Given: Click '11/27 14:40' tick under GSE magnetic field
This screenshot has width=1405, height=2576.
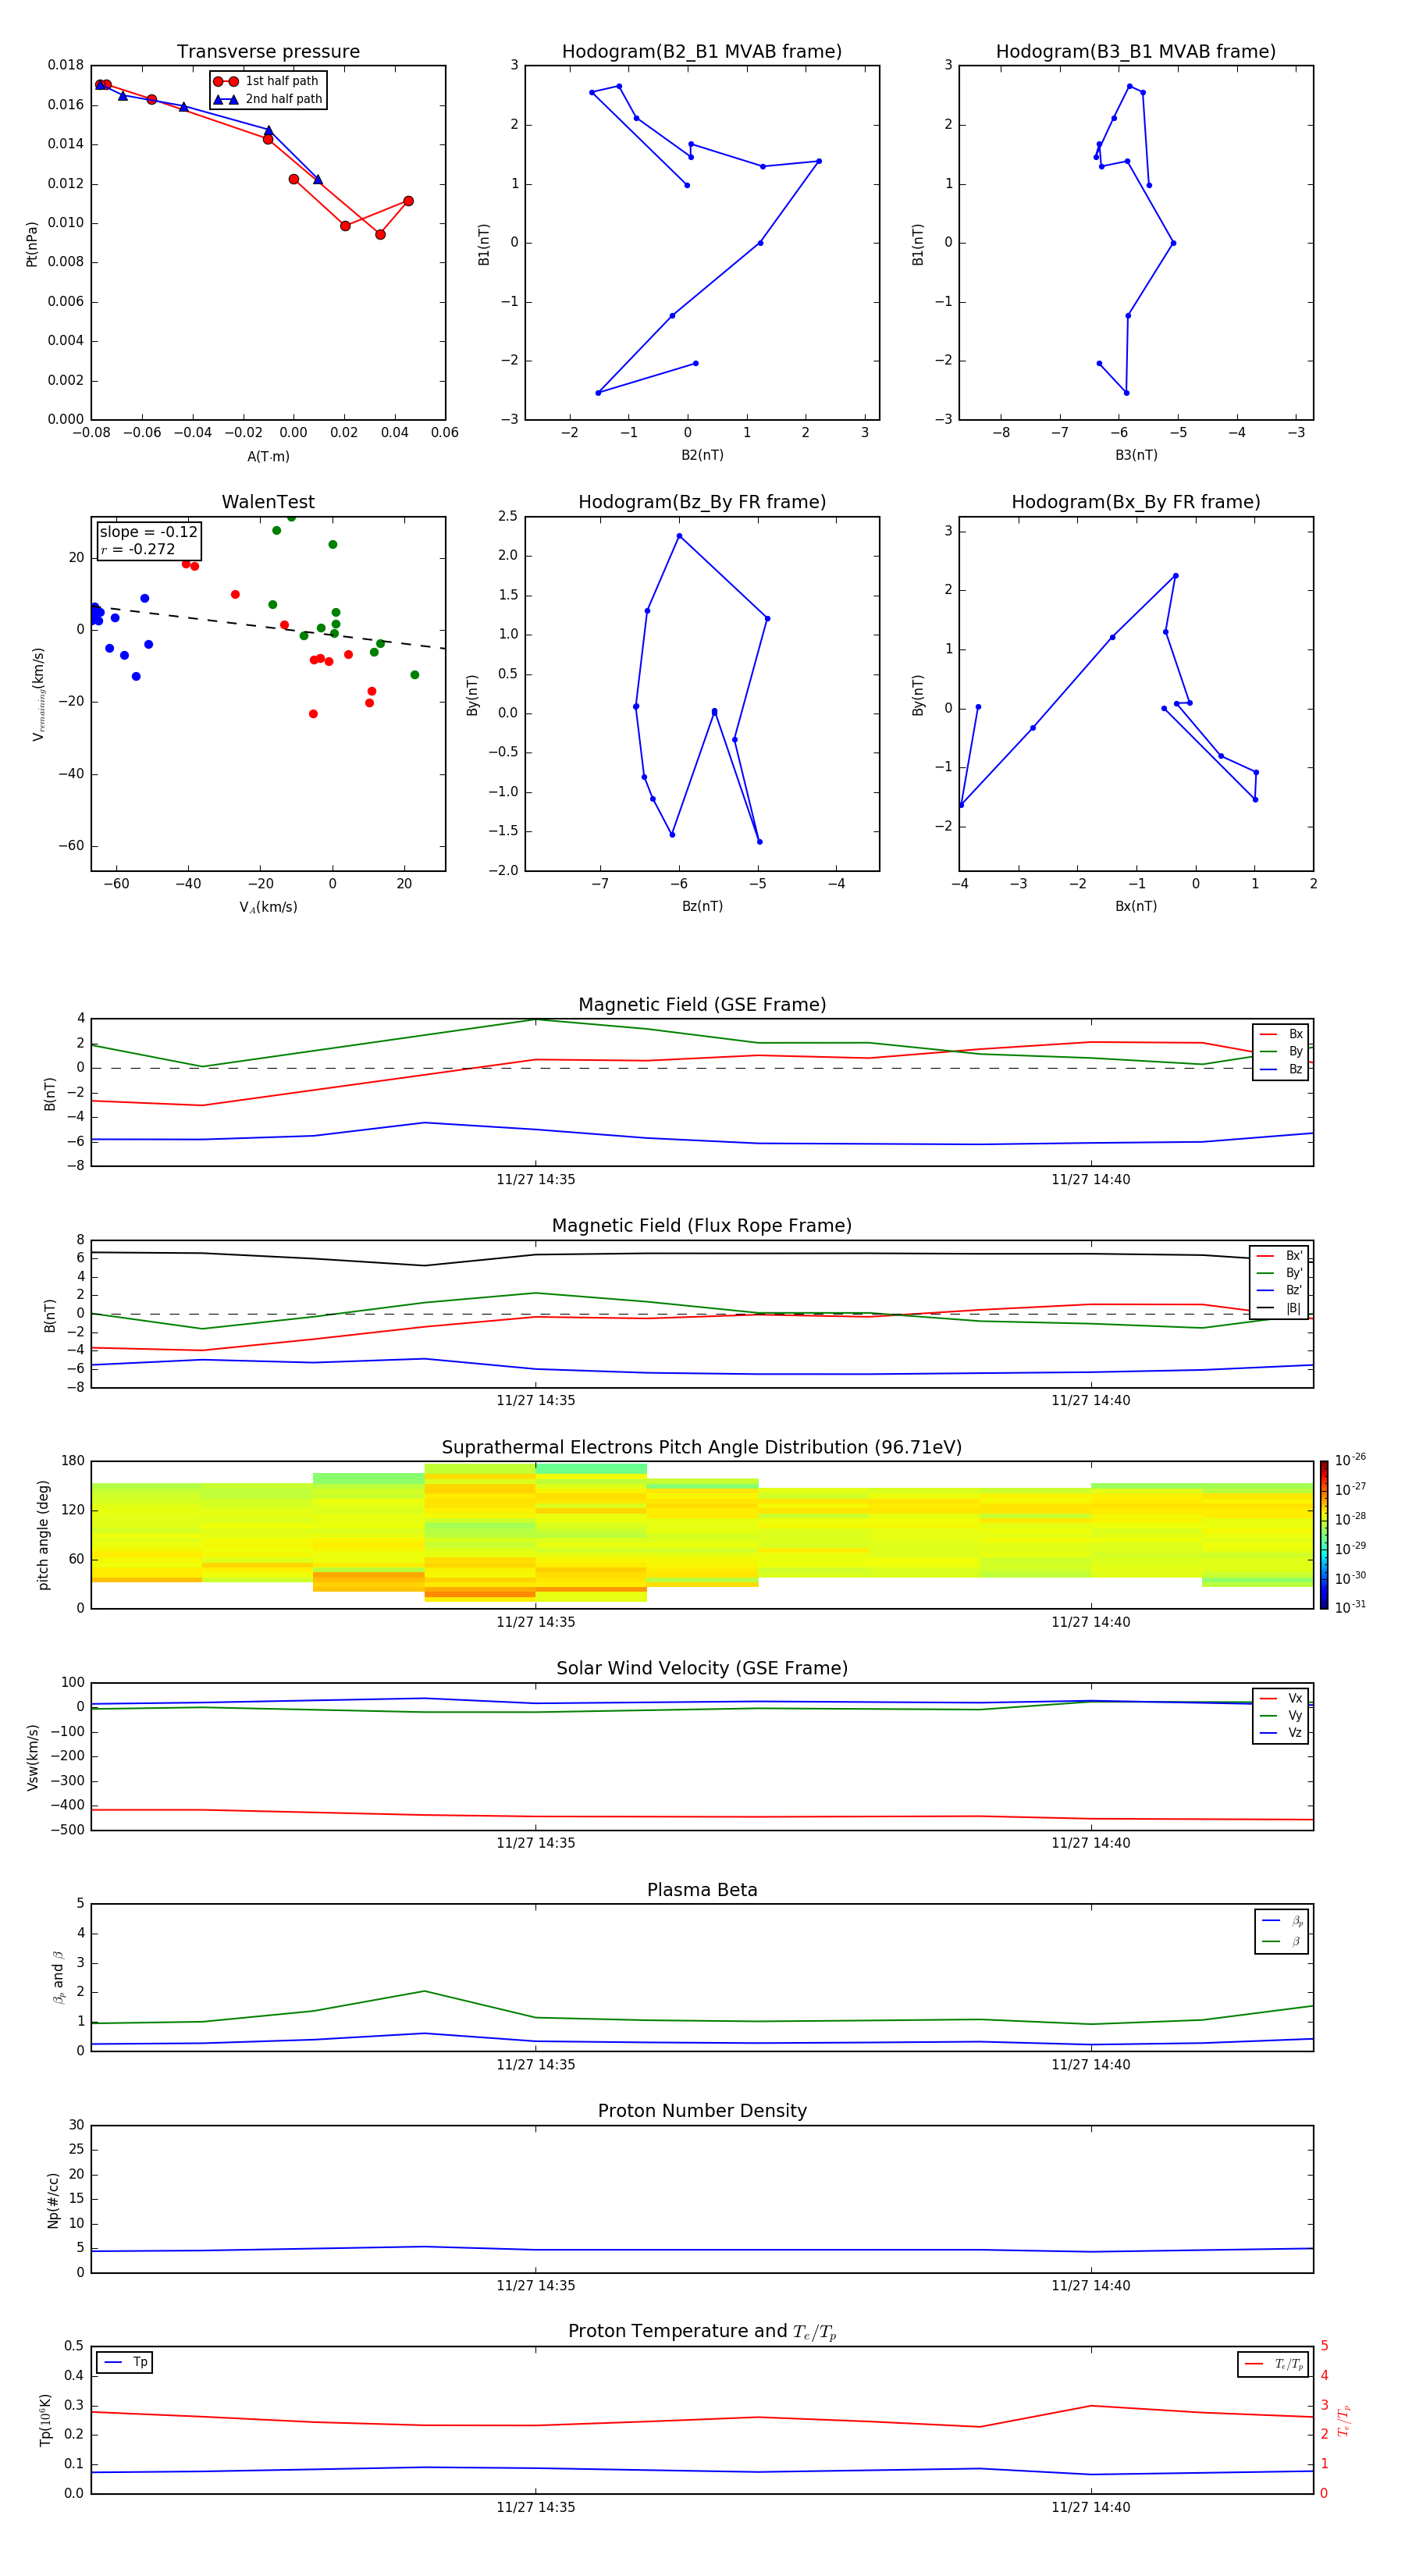Looking at the screenshot, I should 1091,1180.
